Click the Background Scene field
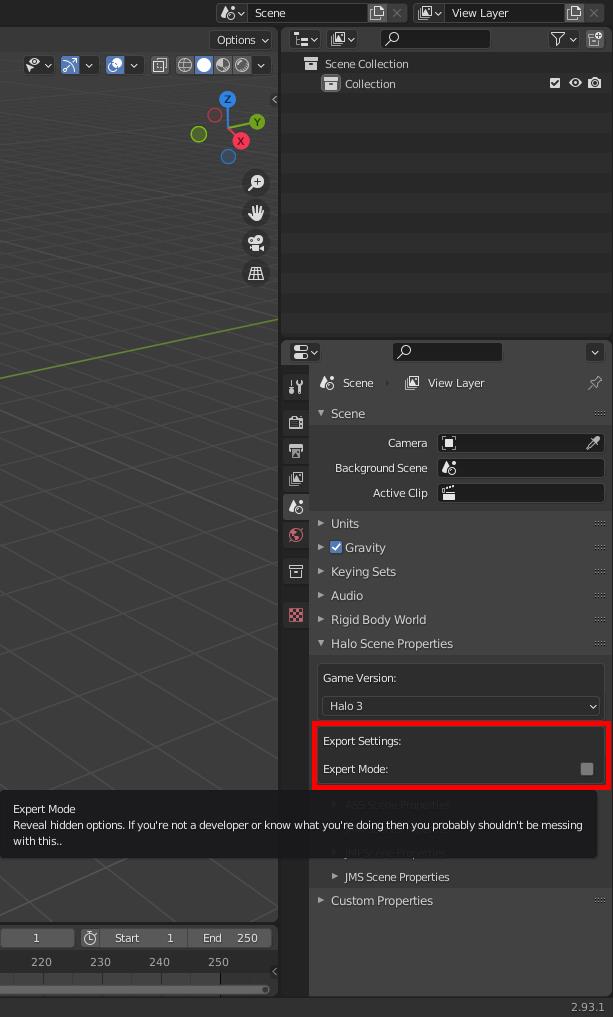The image size is (613, 1017). click(521, 468)
